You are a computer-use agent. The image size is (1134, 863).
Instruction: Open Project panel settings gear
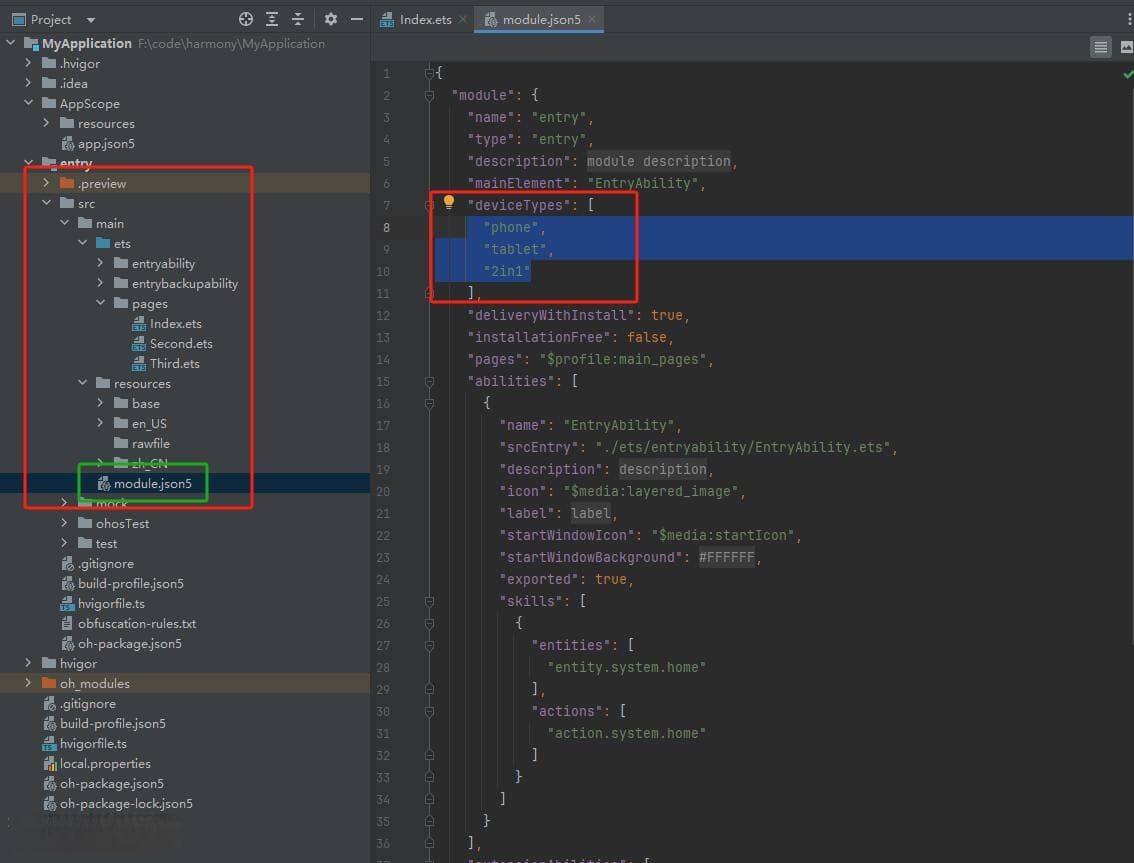331,20
